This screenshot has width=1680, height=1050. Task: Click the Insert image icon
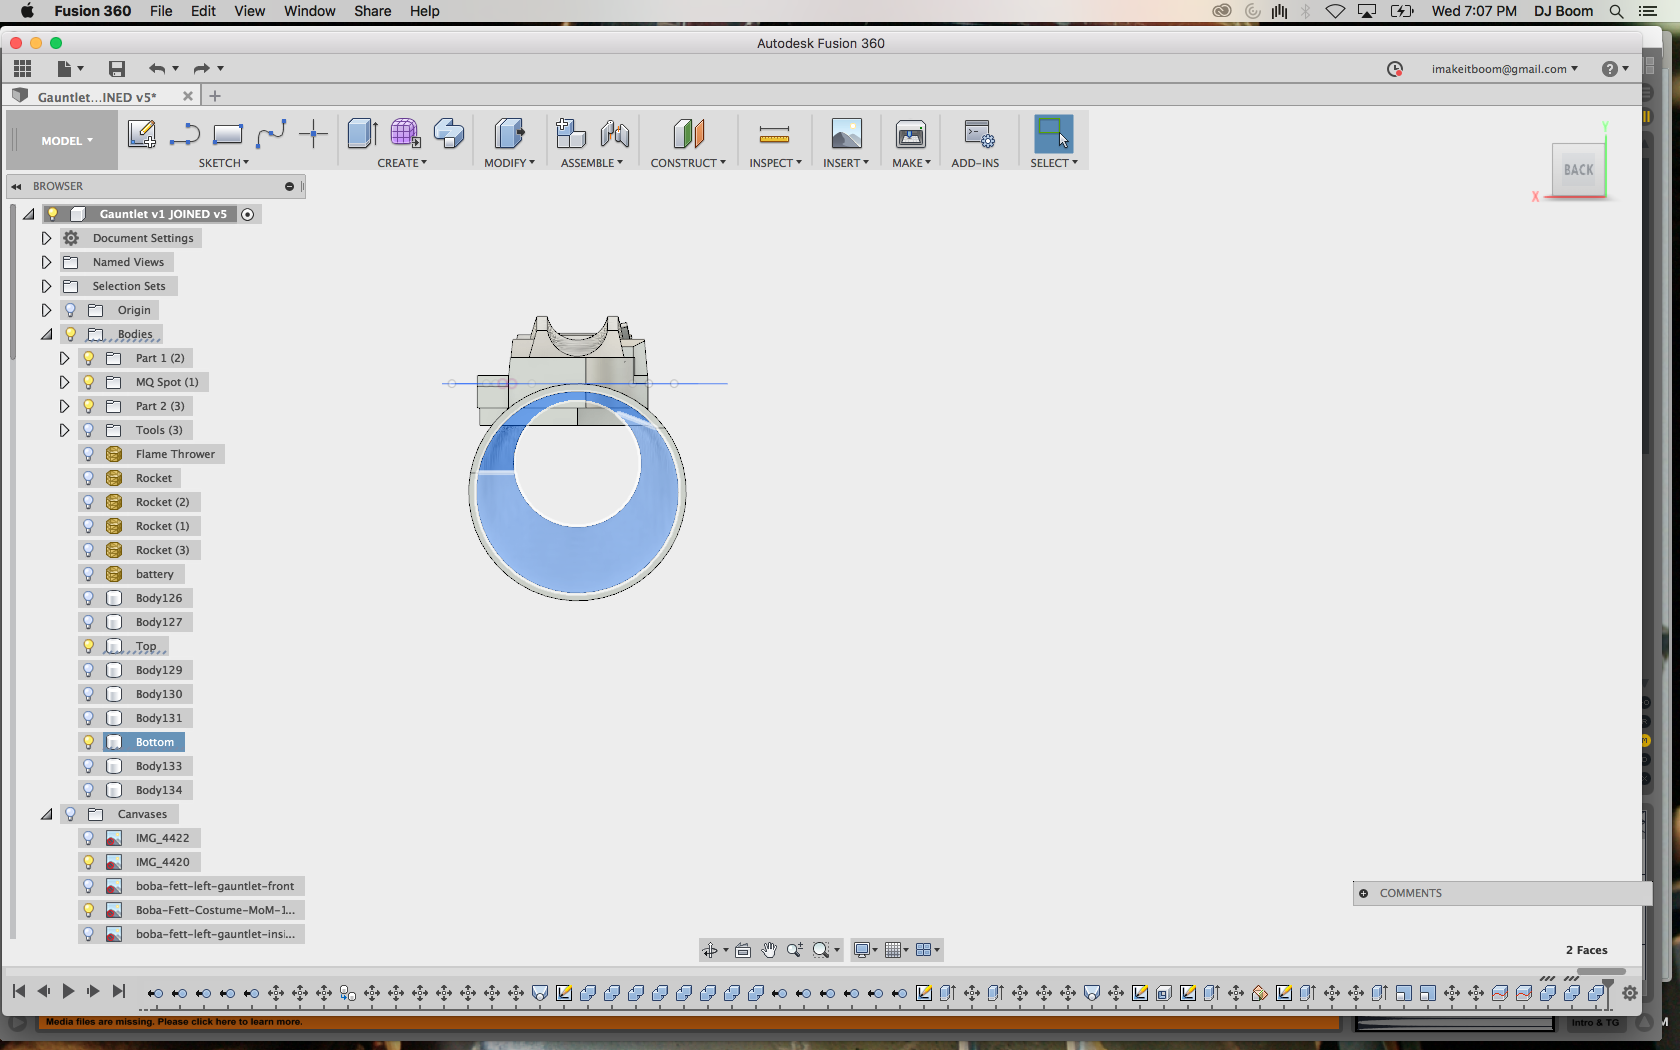[x=846, y=134]
